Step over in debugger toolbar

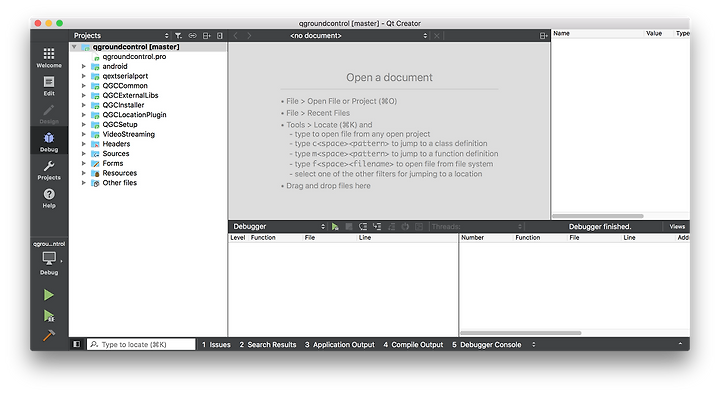pyautogui.click(x=363, y=226)
